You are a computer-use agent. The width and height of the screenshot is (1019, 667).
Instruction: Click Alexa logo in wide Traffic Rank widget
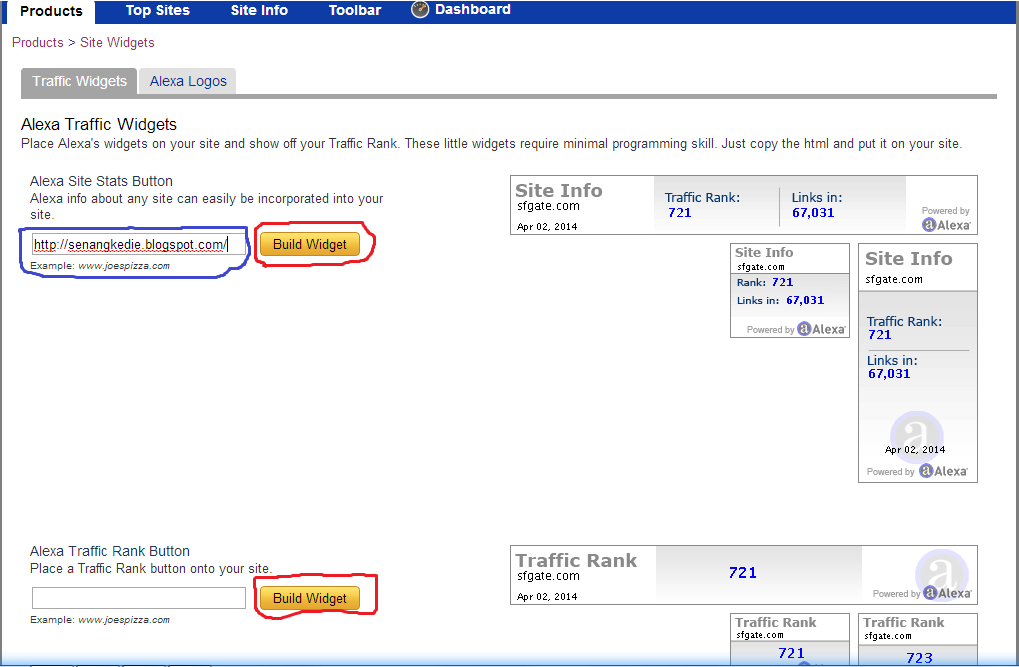[948, 593]
